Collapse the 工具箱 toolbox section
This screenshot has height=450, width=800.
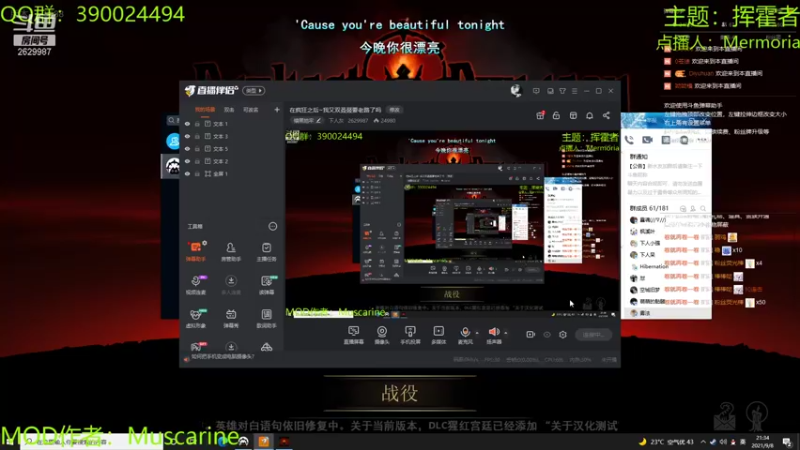(x=273, y=226)
